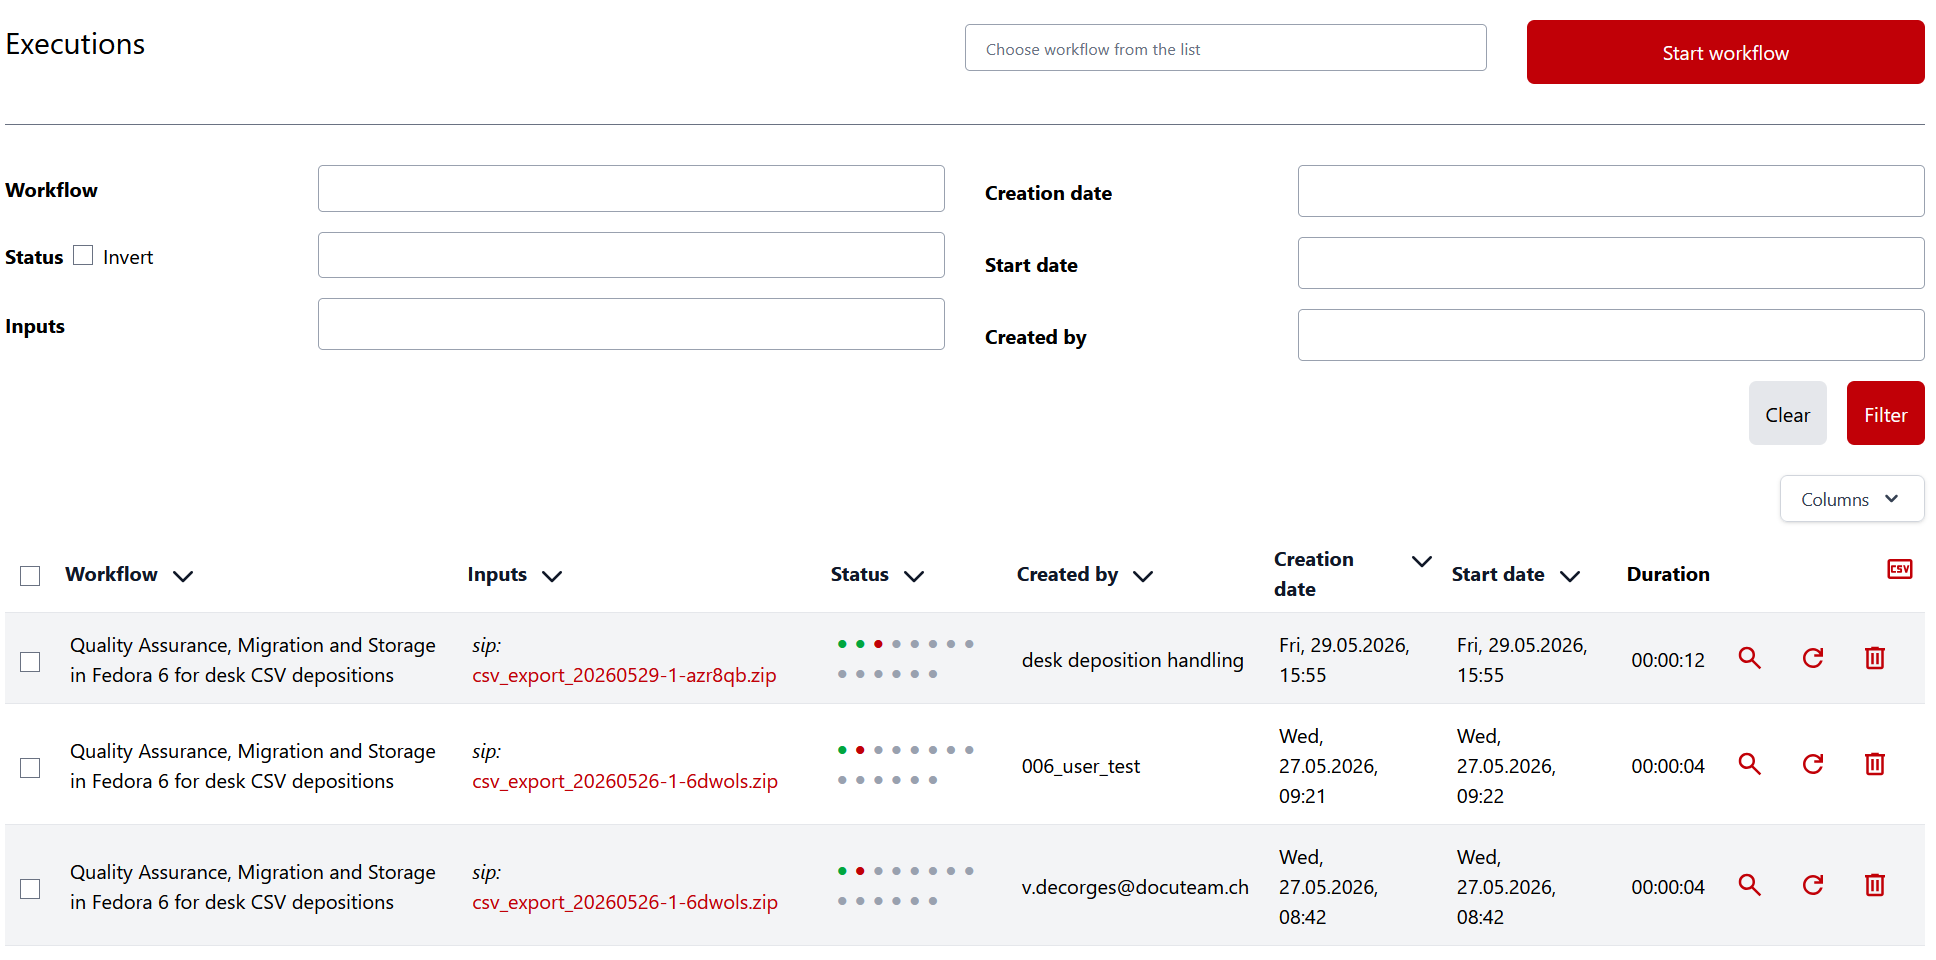Restart the v.decorges@docuteam.ch execution
Screen dimensions: 1936x960
coord(1813,885)
